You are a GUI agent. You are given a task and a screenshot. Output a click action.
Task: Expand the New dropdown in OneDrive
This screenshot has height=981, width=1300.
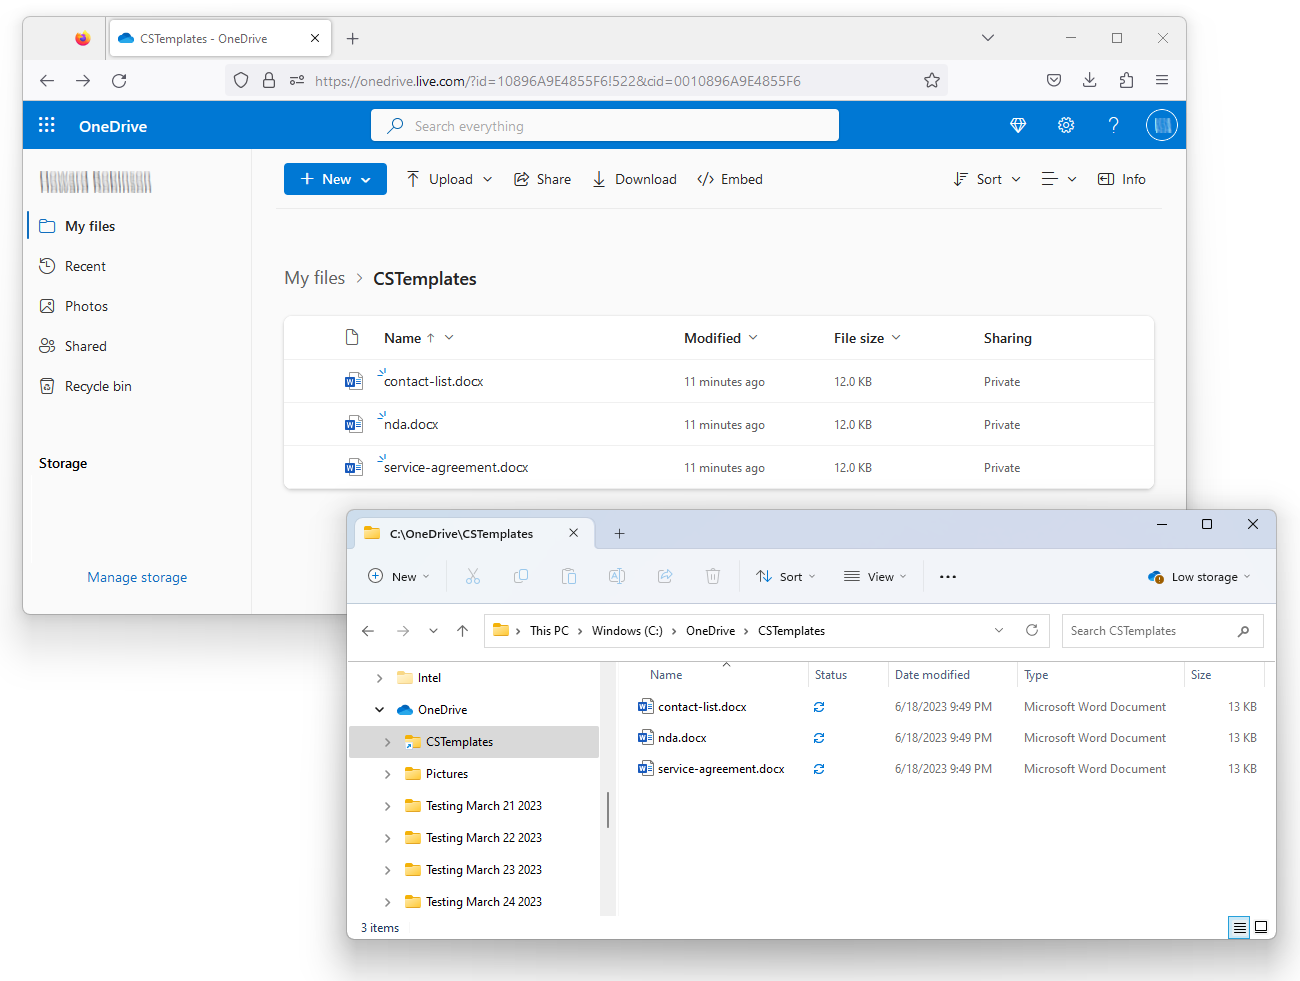pyautogui.click(x=335, y=179)
